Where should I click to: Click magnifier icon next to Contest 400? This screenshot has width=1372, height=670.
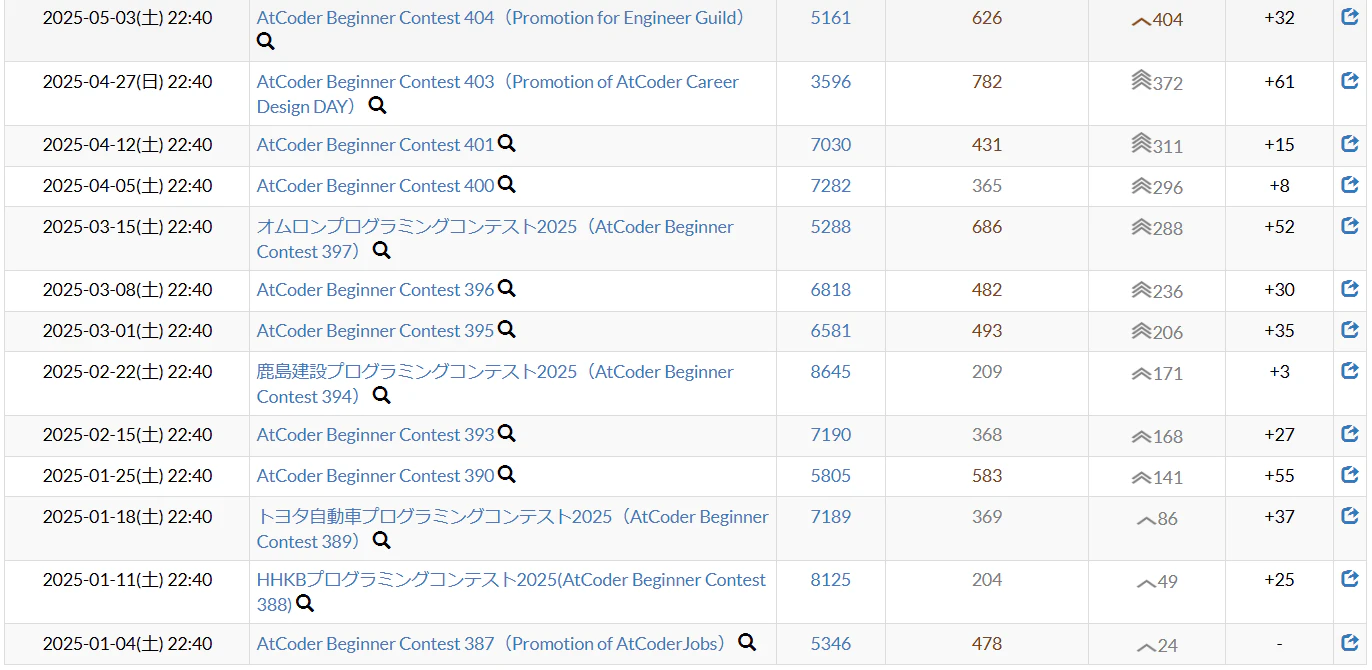tap(507, 185)
